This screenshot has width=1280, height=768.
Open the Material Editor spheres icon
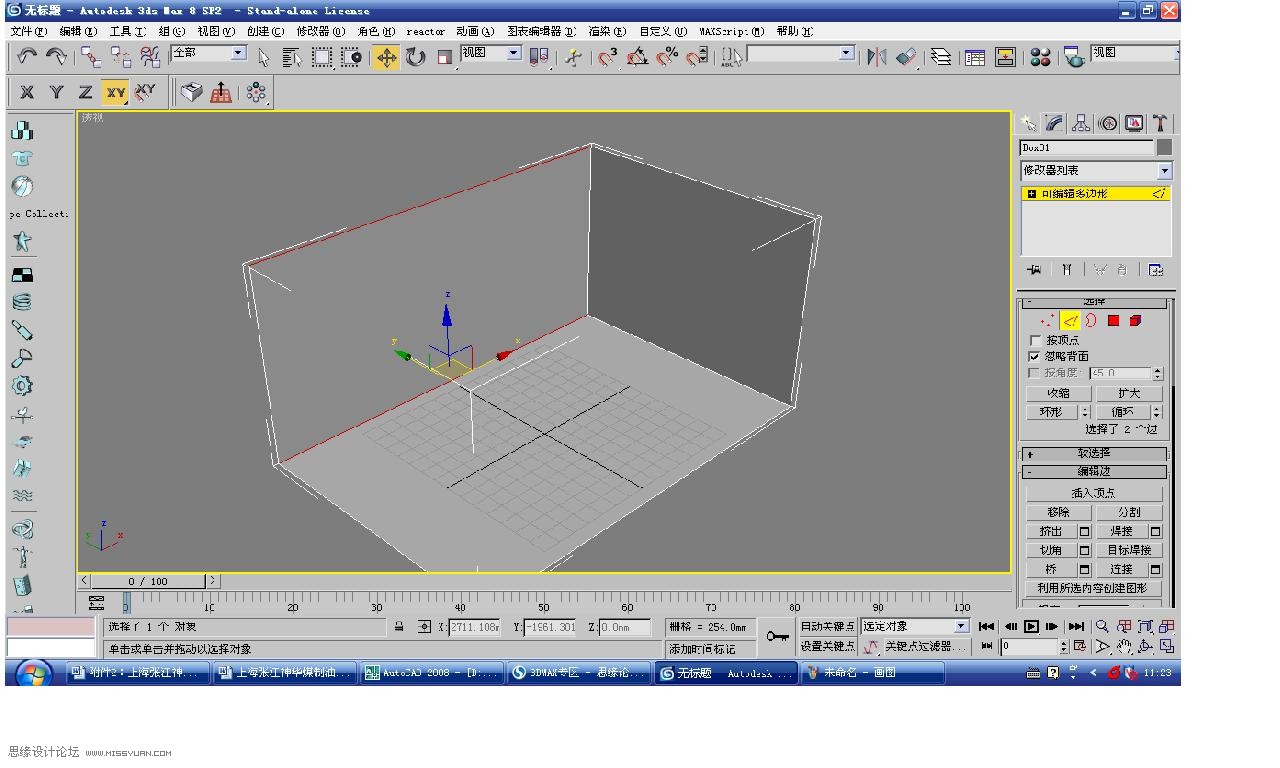[x=1041, y=57]
